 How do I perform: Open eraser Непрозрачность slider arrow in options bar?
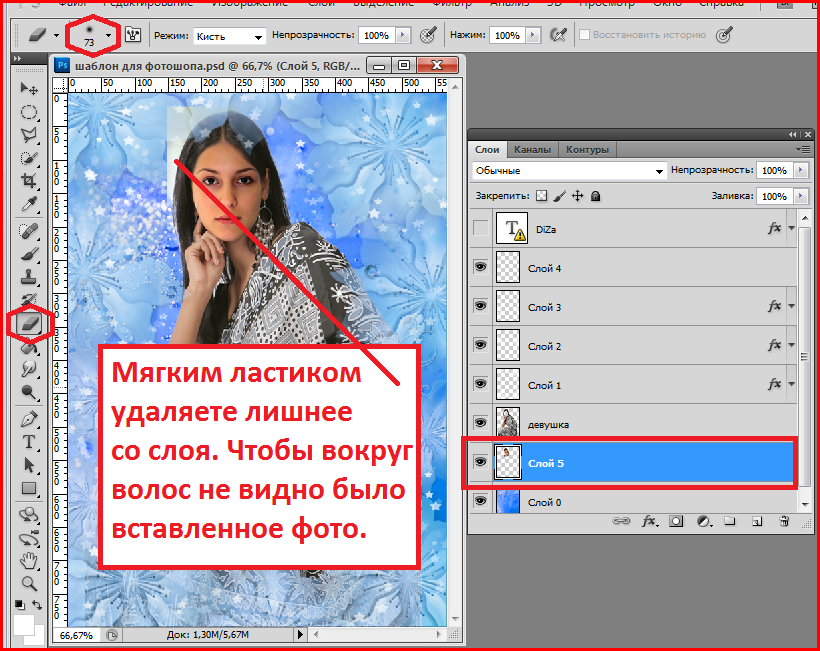coord(403,35)
